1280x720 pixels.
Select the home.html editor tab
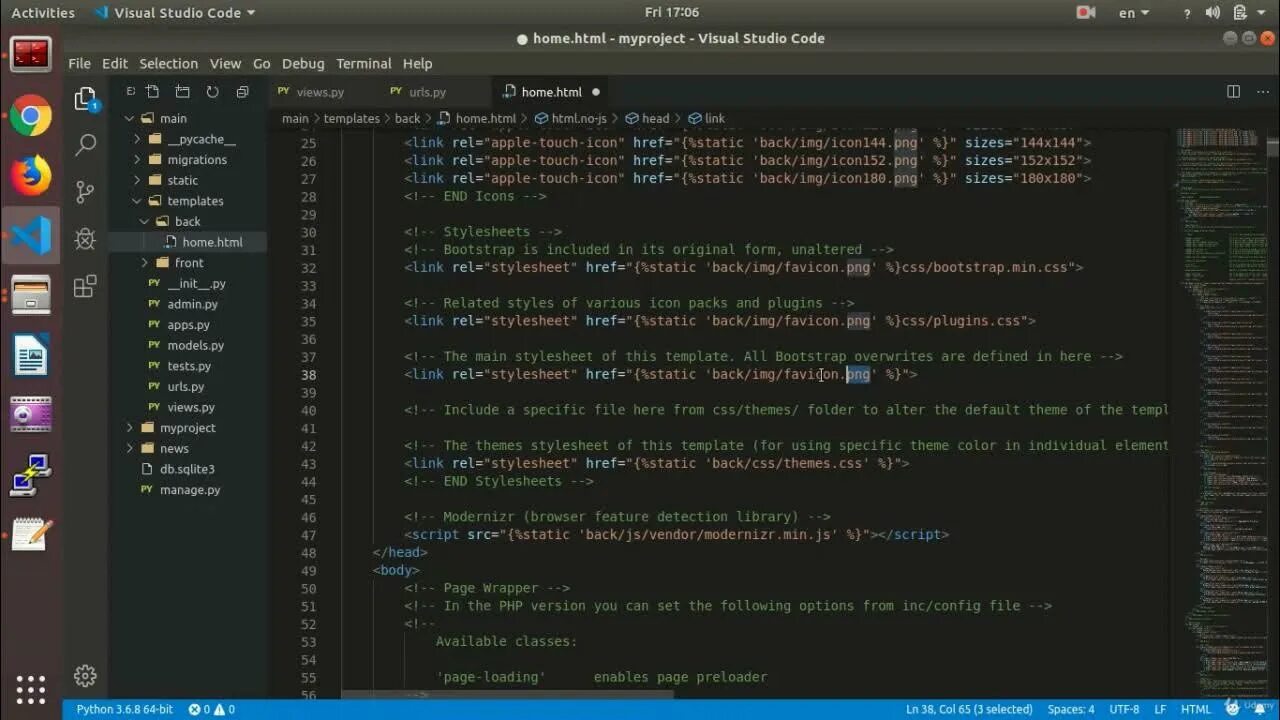[x=551, y=91]
